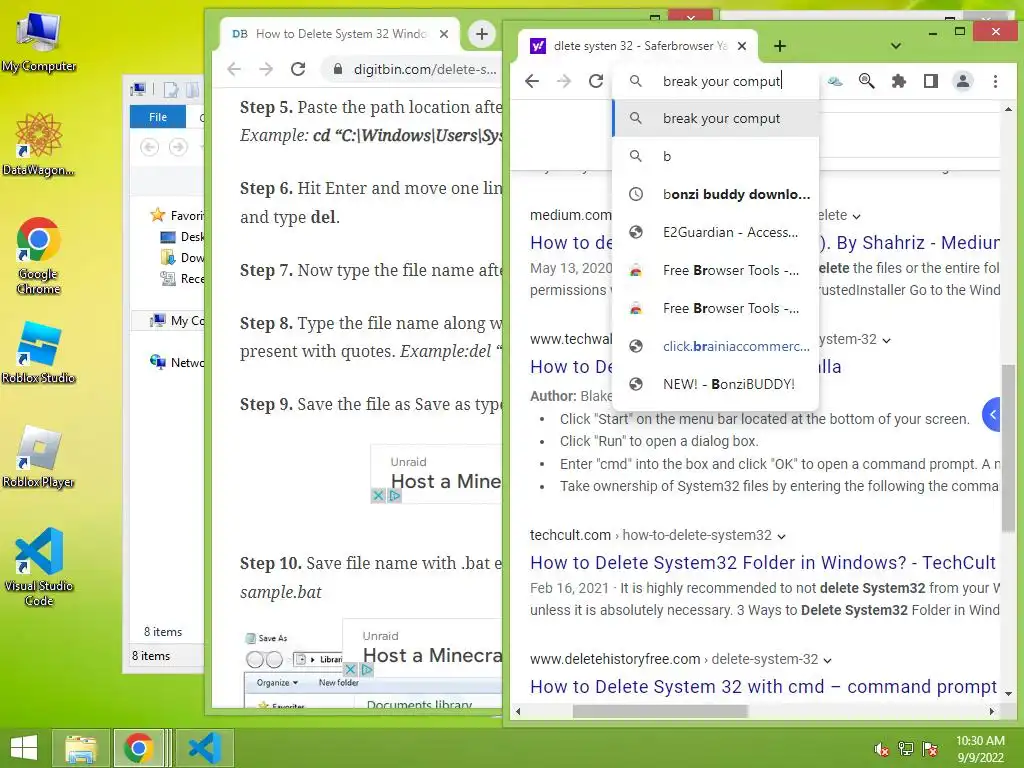Open My Computer desktop icon

38,42
